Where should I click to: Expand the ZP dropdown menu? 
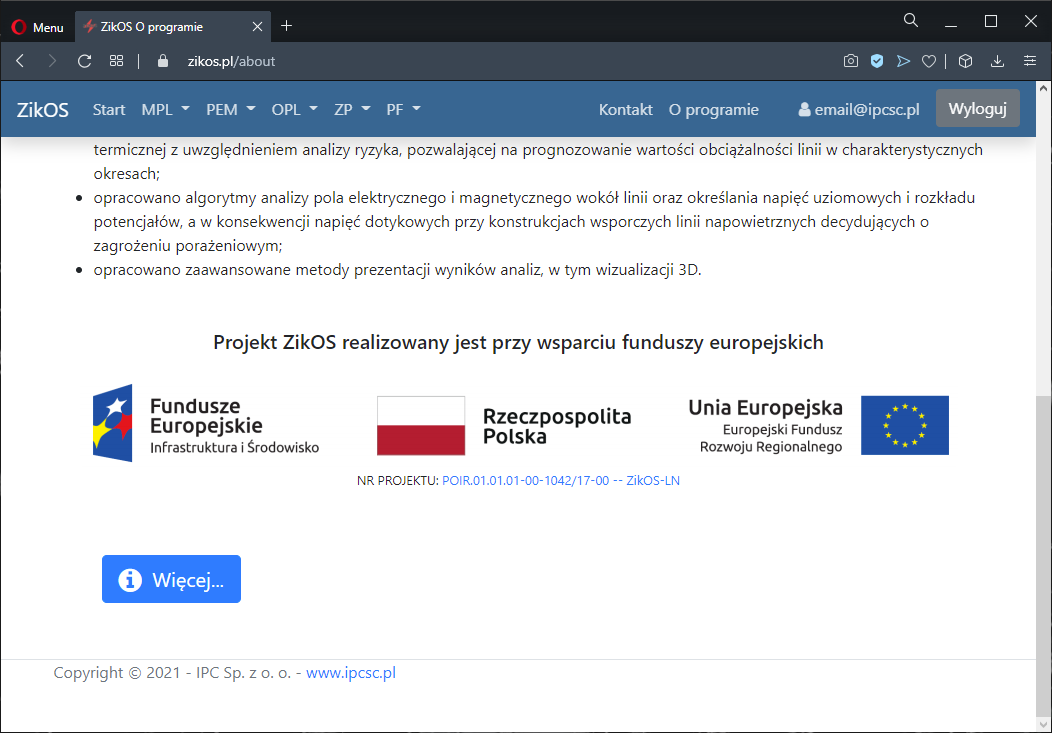(x=352, y=109)
